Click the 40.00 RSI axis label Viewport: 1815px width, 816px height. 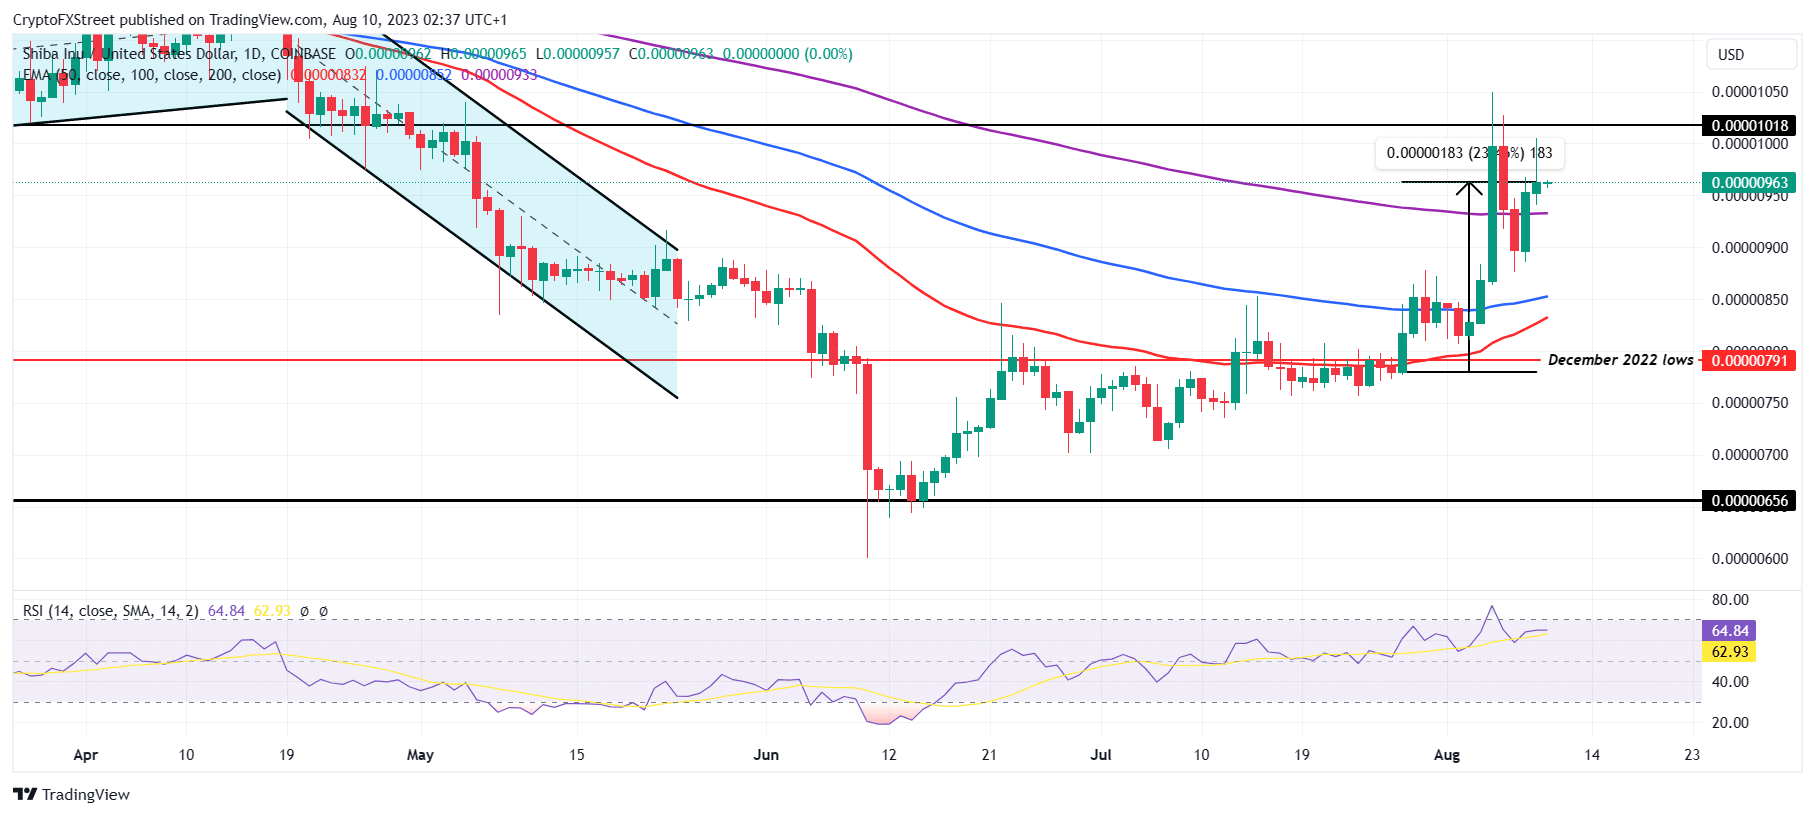[x=1730, y=682]
